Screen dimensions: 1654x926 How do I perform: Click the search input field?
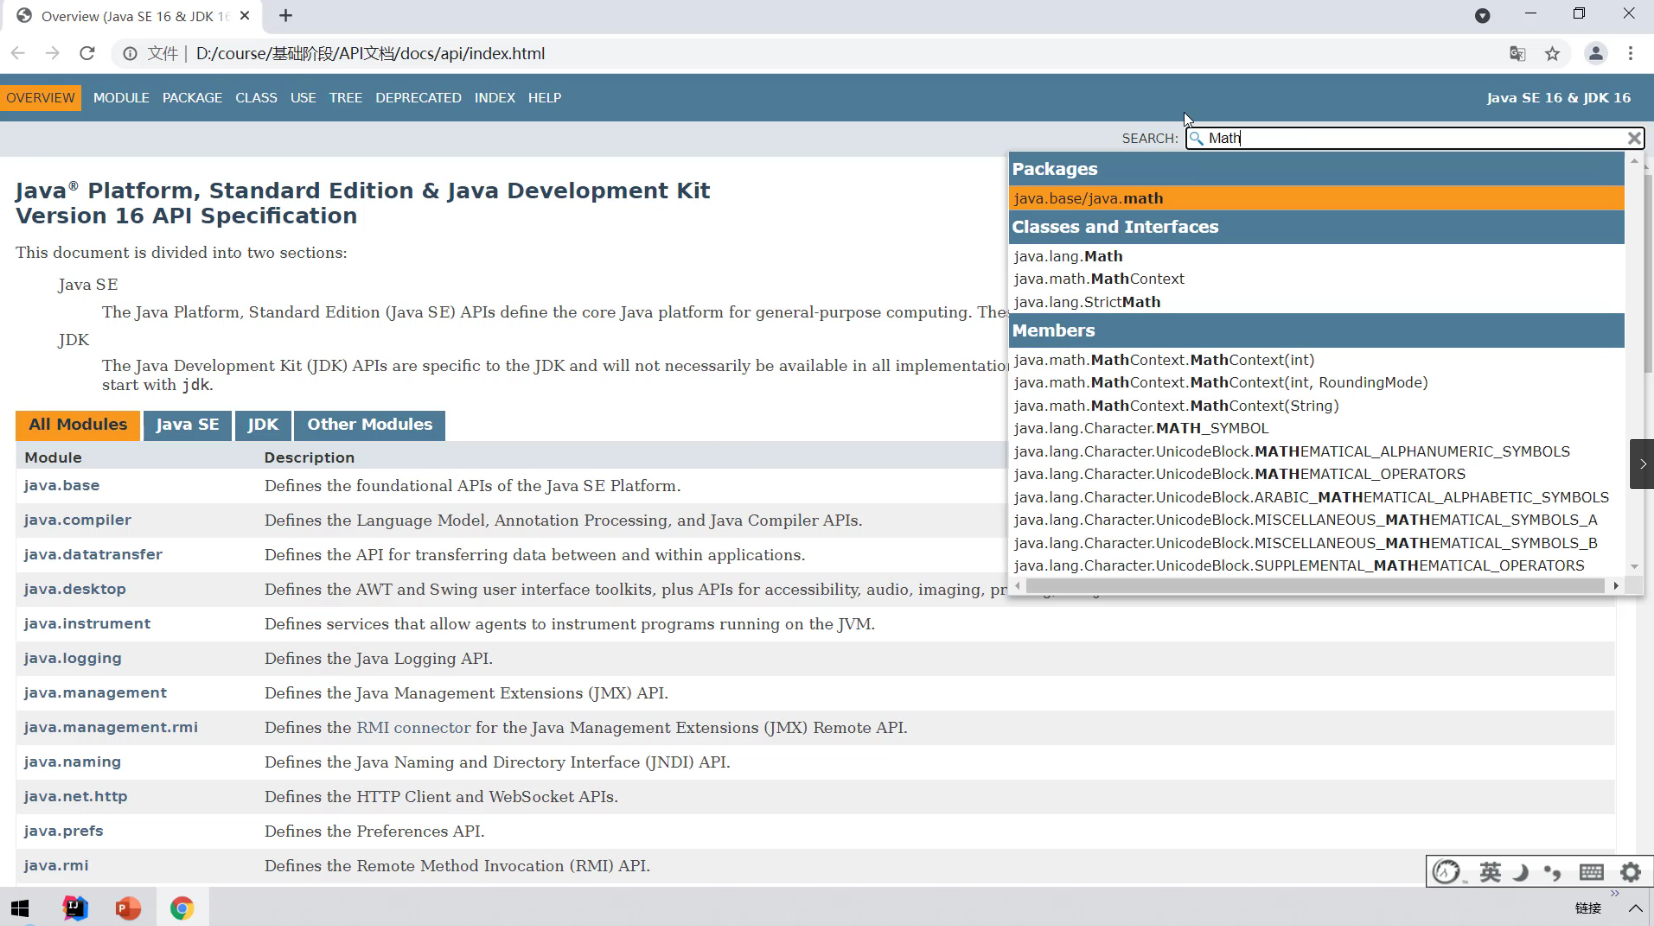pos(1415,138)
